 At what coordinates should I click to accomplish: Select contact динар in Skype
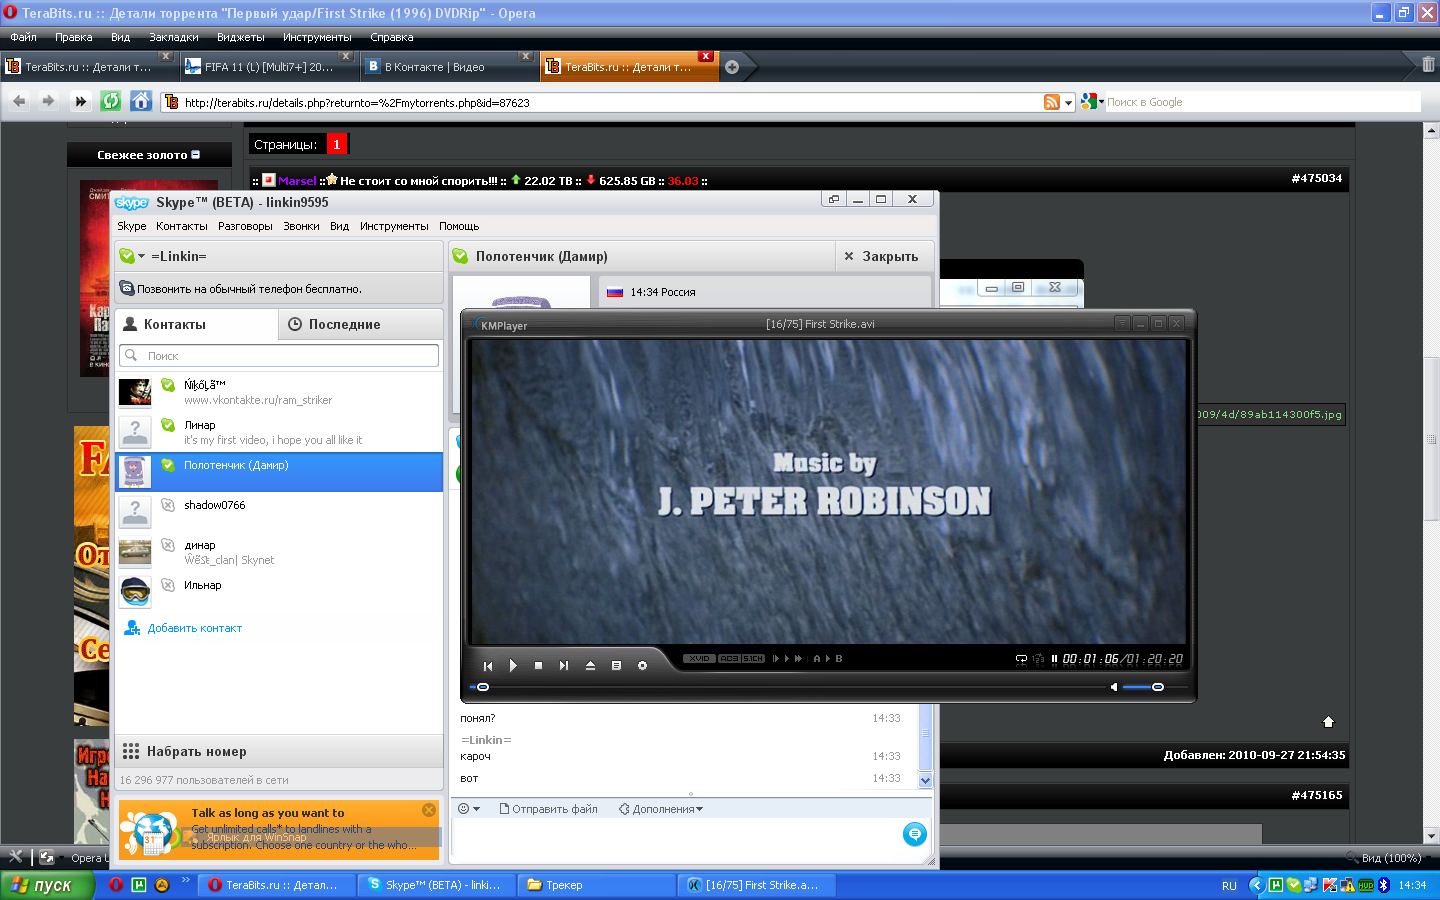click(279, 552)
